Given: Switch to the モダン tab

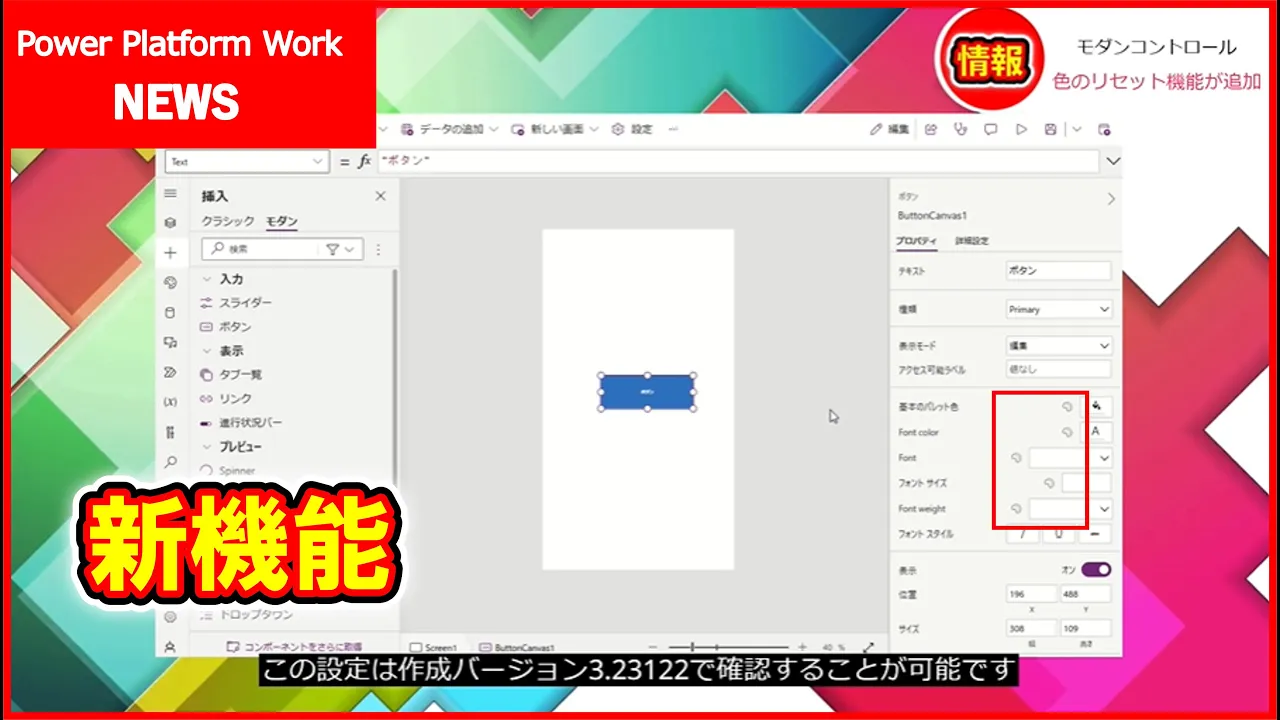Looking at the screenshot, I should pyautogui.click(x=282, y=221).
